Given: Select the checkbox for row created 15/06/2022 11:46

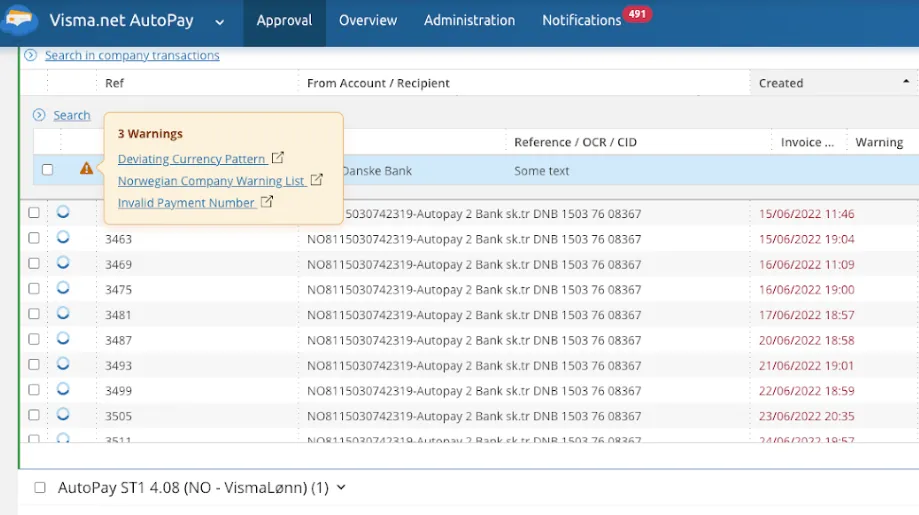Looking at the screenshot, I should tap(34, 213).
